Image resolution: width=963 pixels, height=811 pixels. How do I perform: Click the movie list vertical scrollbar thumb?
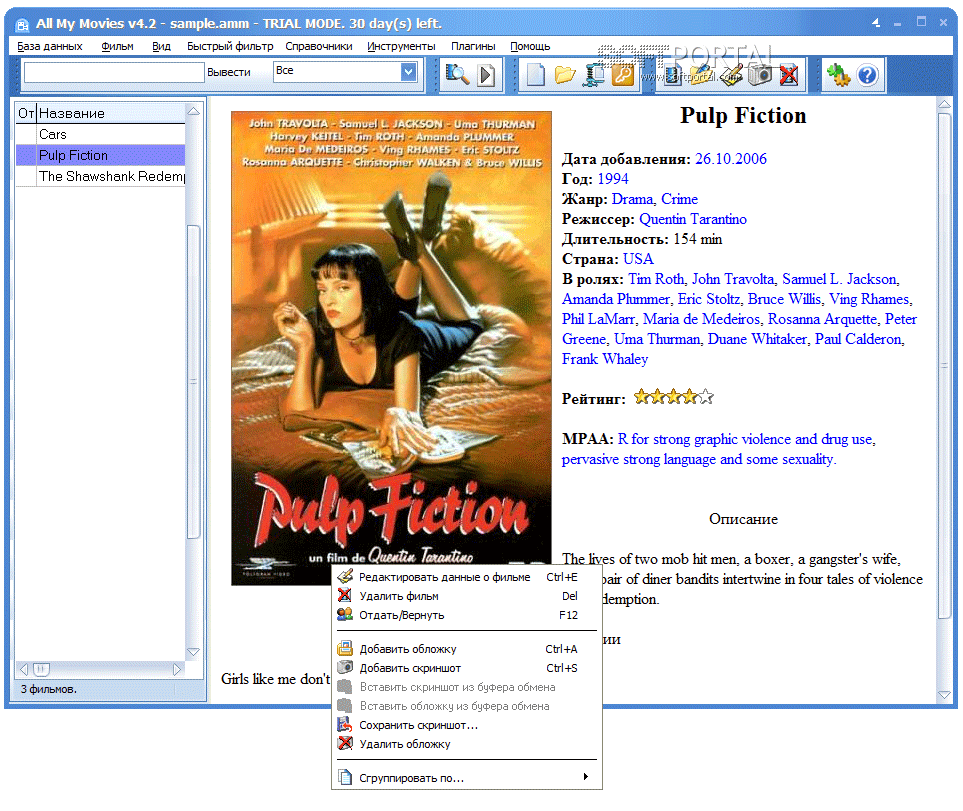tap(193, 381)
